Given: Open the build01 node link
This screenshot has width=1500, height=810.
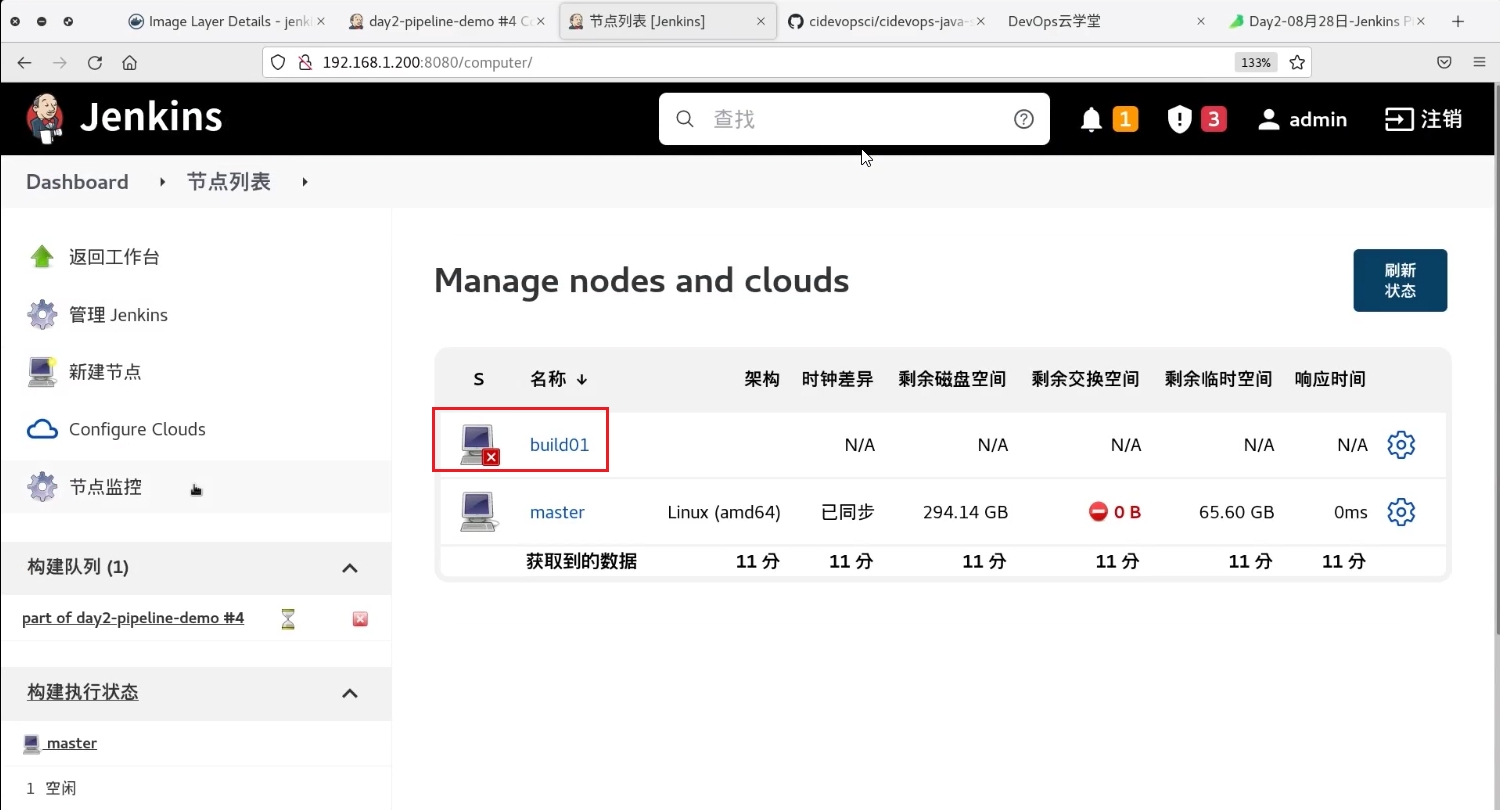Looking at the screenshot, I should [x=559, y=445].
